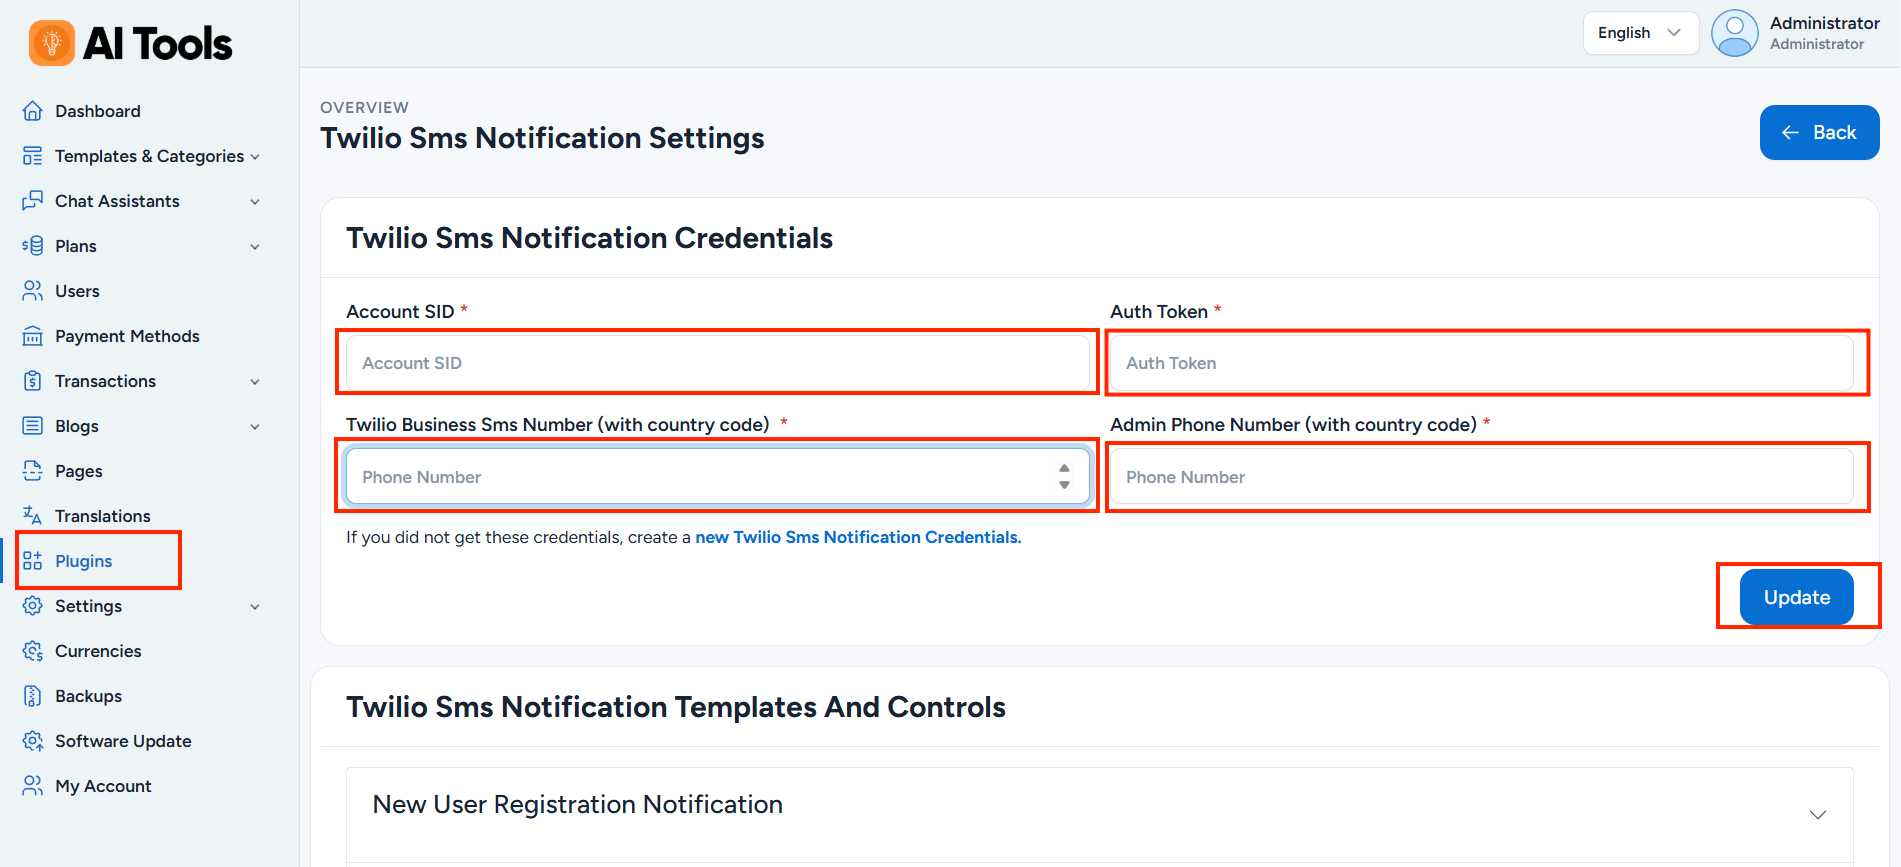Expand the Chat Assistants chevron
Viewport: 1901px width, 867px height.
point(255,202)
